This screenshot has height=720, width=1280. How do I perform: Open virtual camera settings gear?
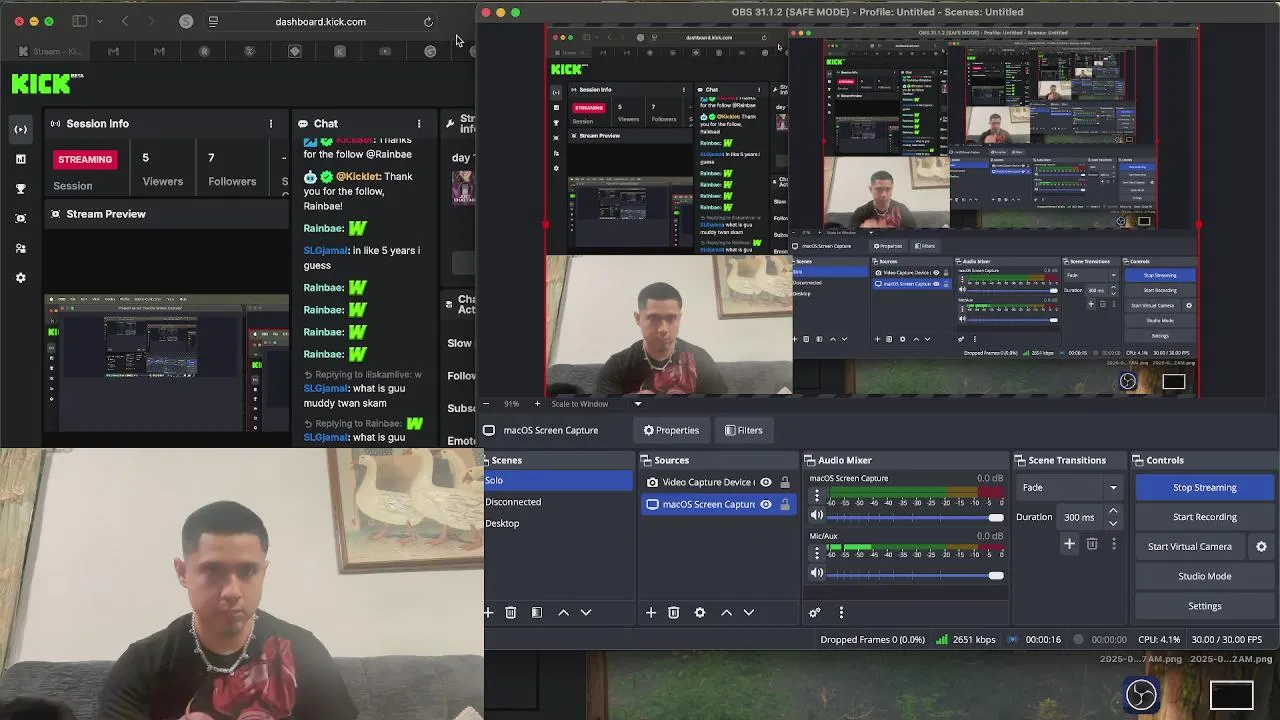1261,547
